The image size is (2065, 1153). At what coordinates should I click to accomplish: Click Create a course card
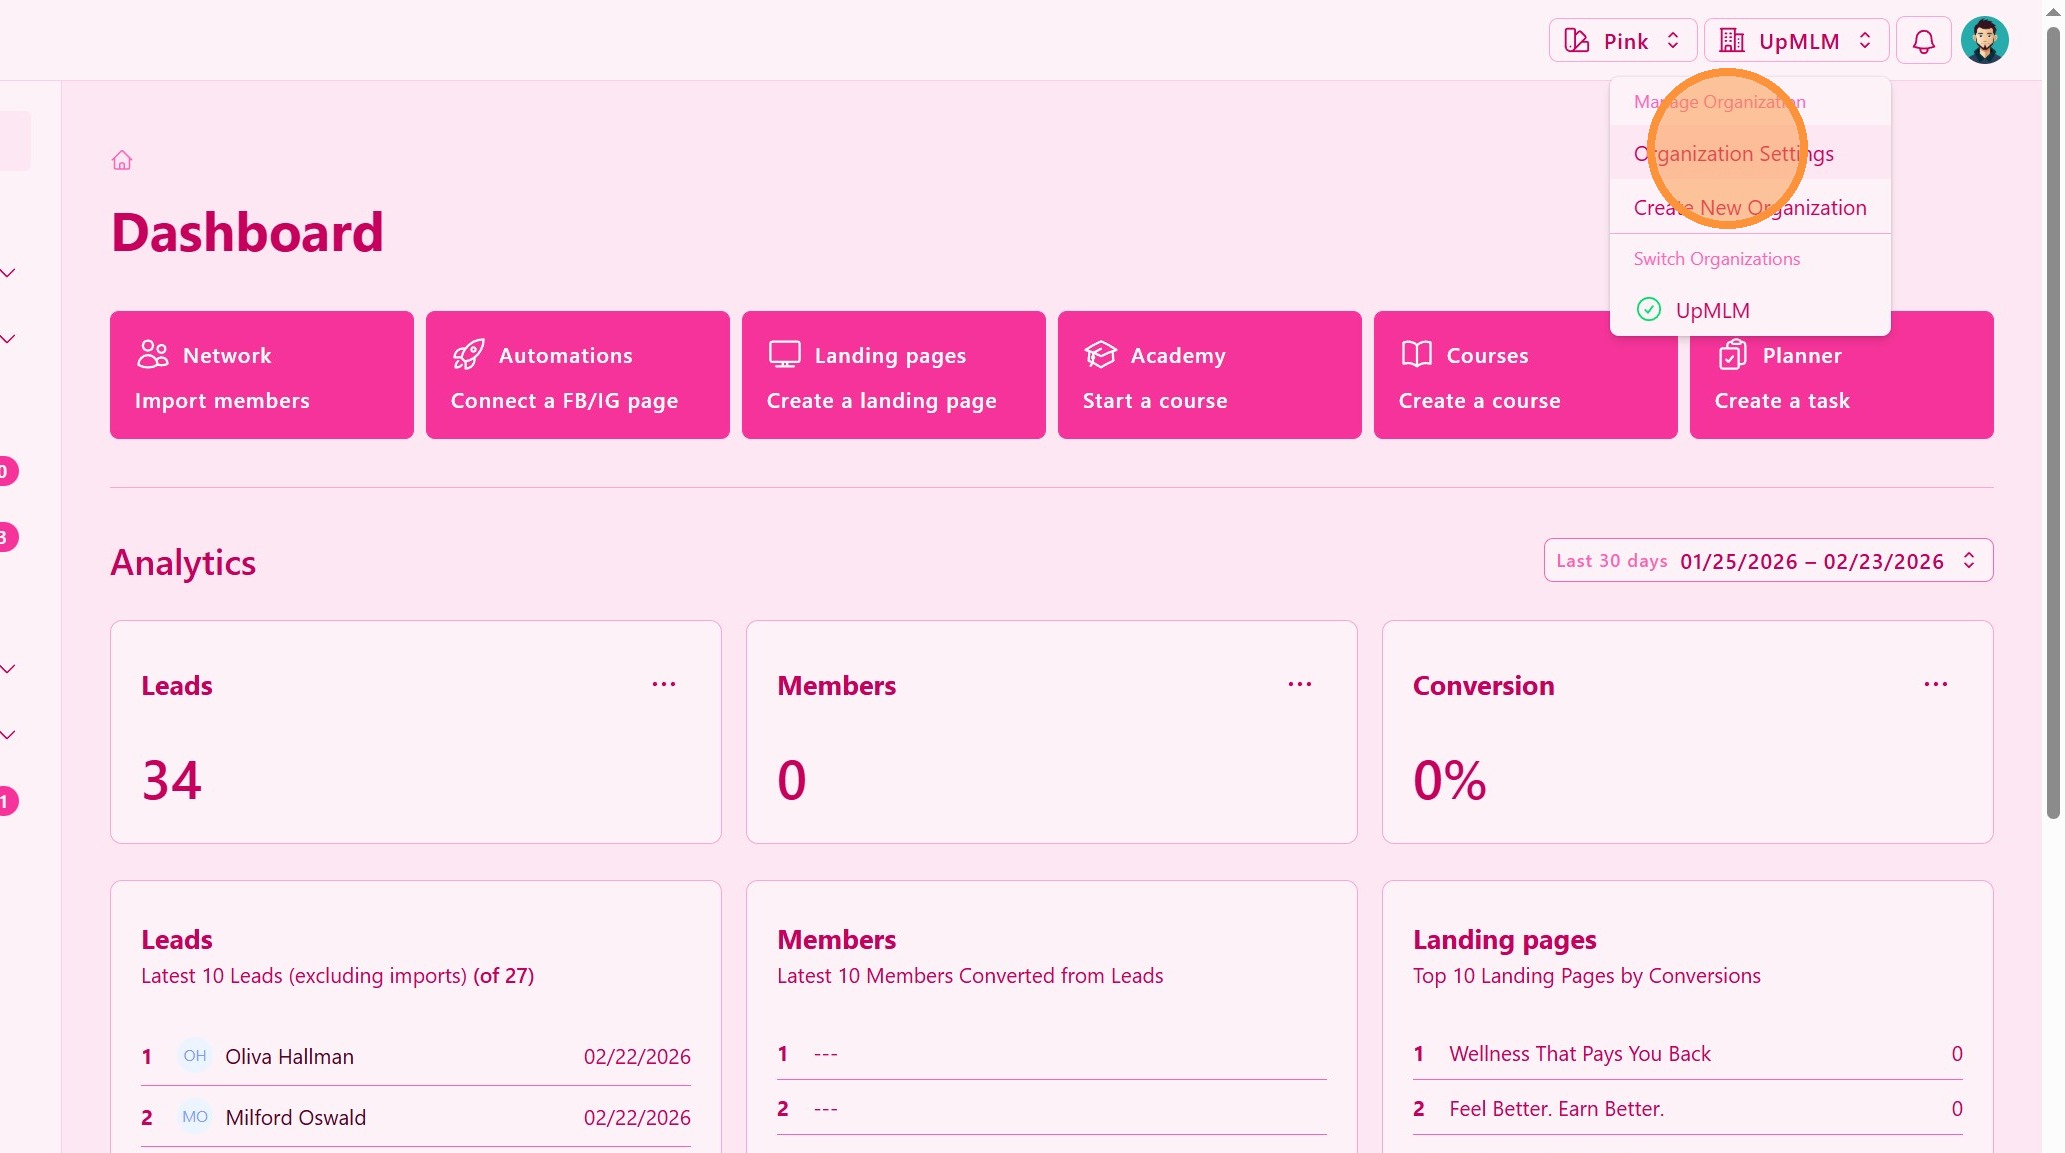pos(1479,401)
